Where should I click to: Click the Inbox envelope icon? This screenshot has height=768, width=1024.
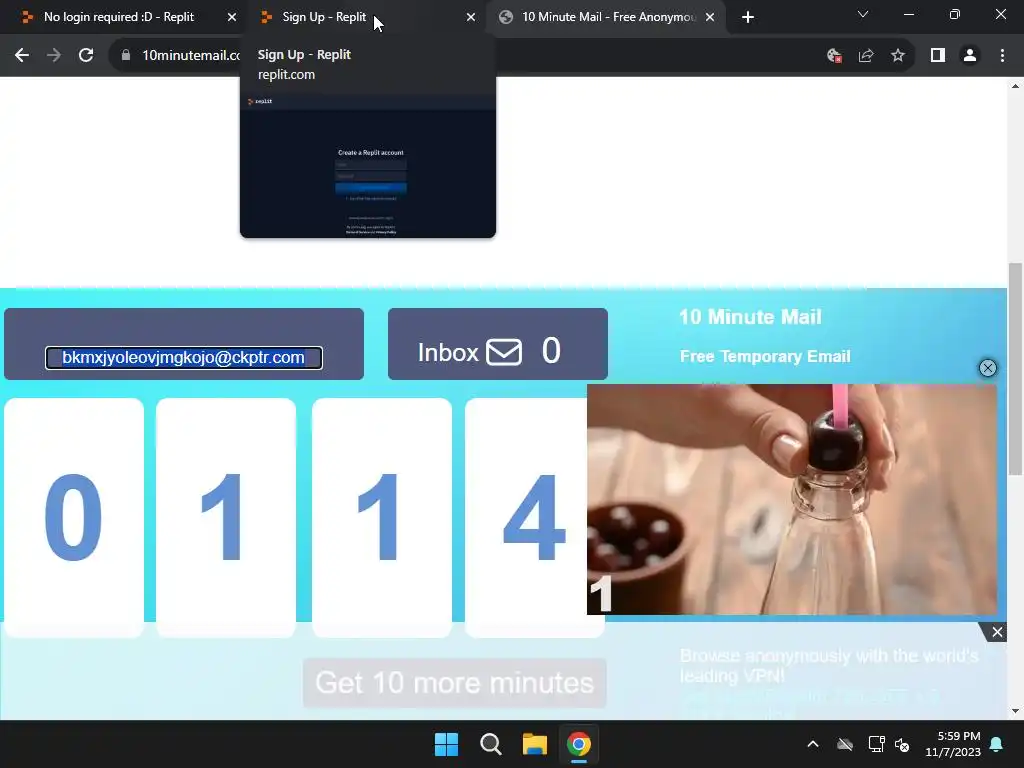coord(504,352)
